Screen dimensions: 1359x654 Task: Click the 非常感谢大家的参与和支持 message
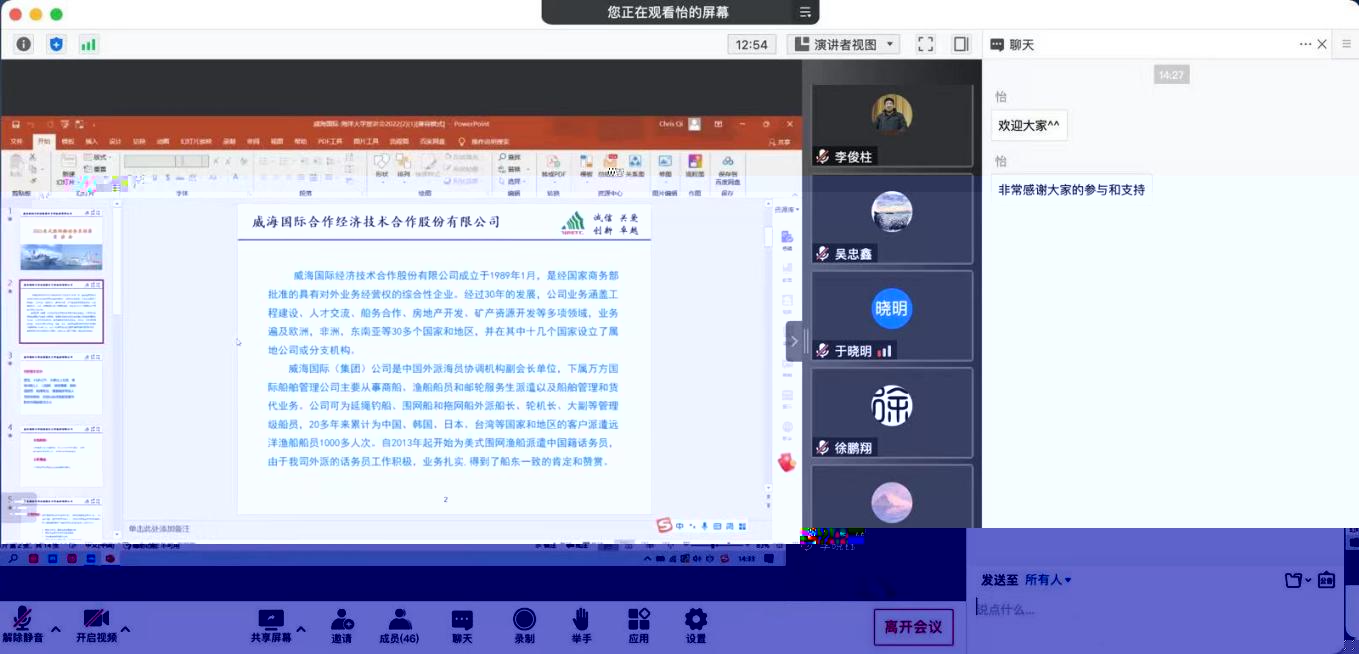[x=1071, y=189]
